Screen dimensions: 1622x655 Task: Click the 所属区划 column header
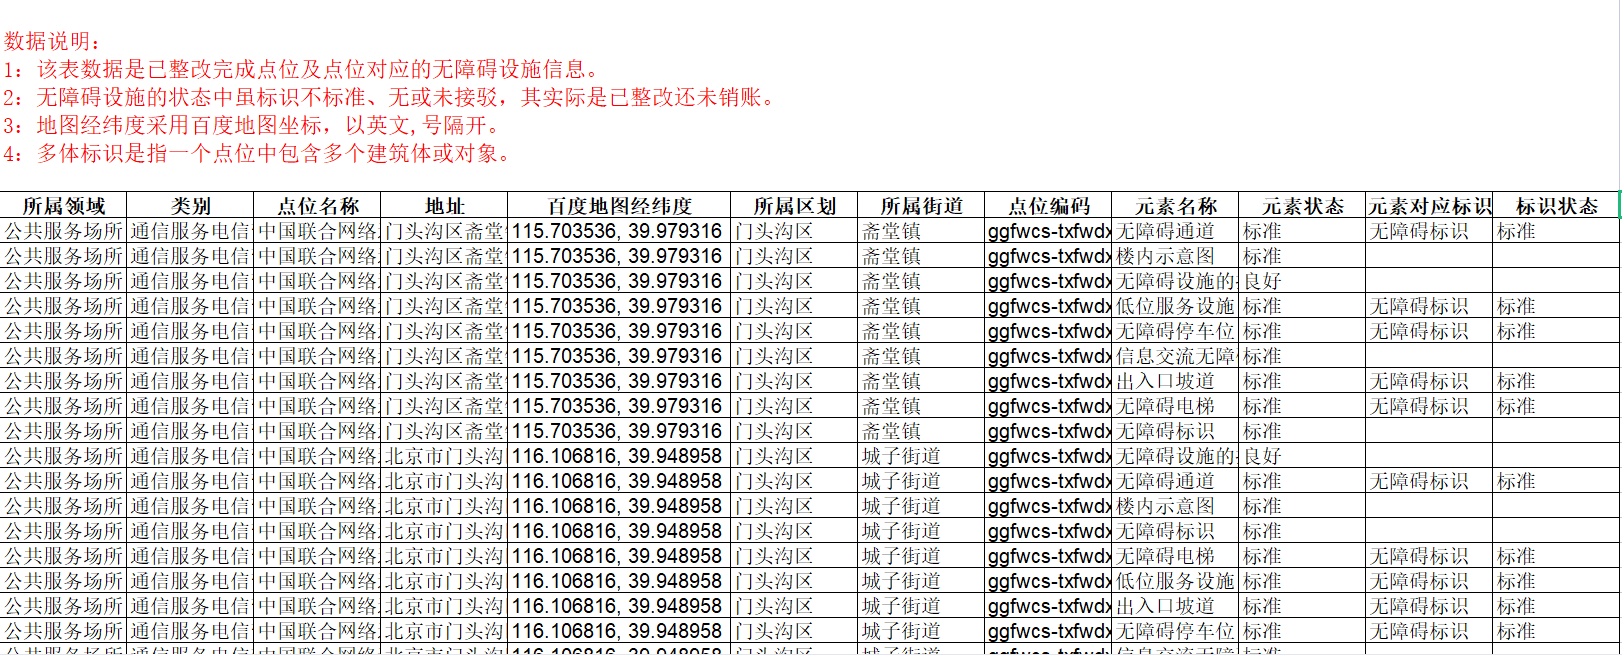794,206
